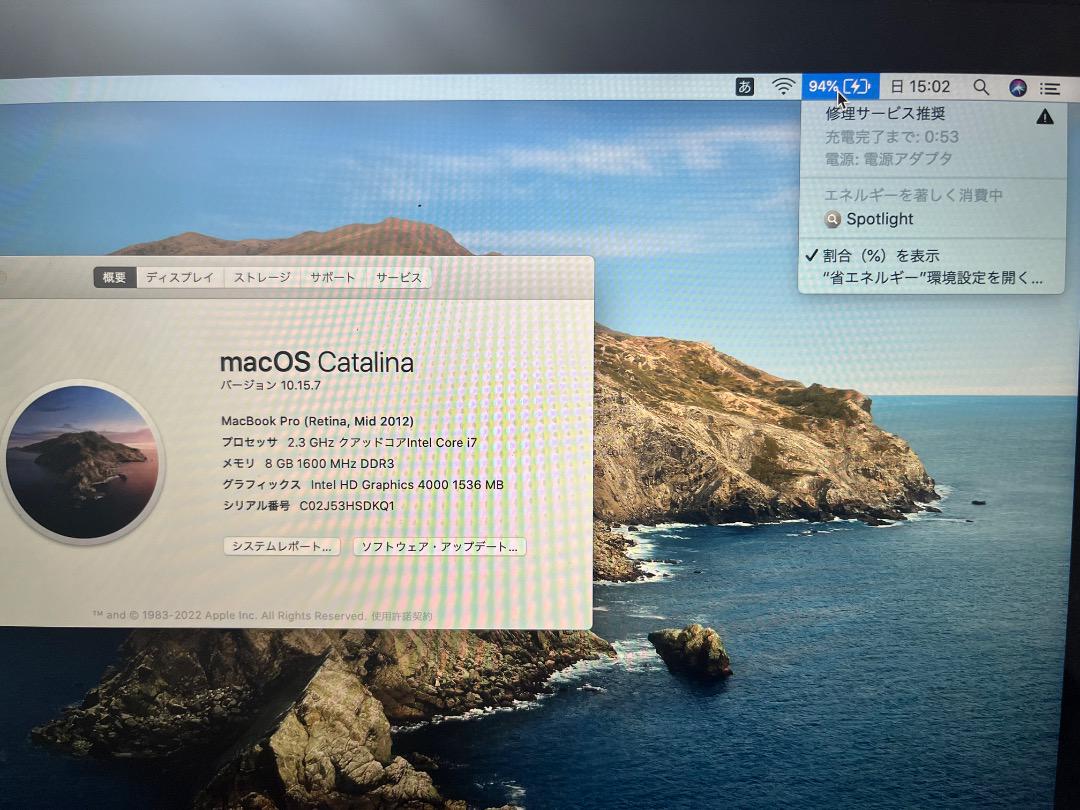Image resolution: width=1080 pixels, height=810 pixels.
Task: Click MacBook Pro (Retina, Mid 2012) text
Action: (318, 421)
